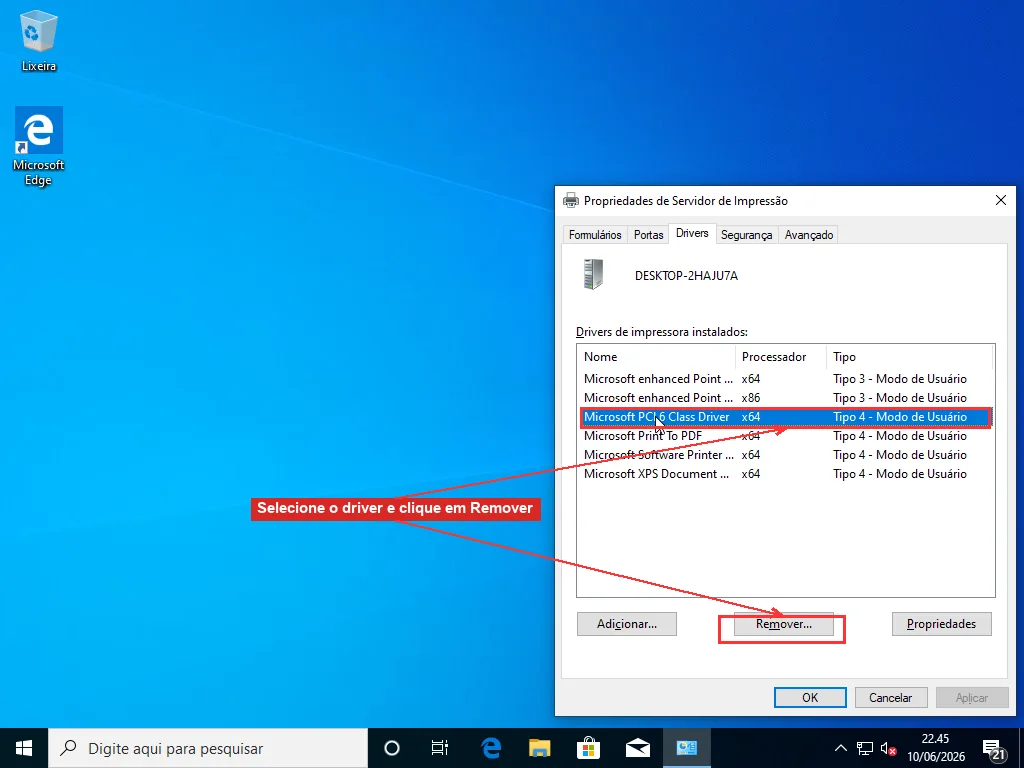This screenshot has width=1024, height=768.
Task: Open the Windows Start menu
Action: pyautogui.click(x=24, y=748)
